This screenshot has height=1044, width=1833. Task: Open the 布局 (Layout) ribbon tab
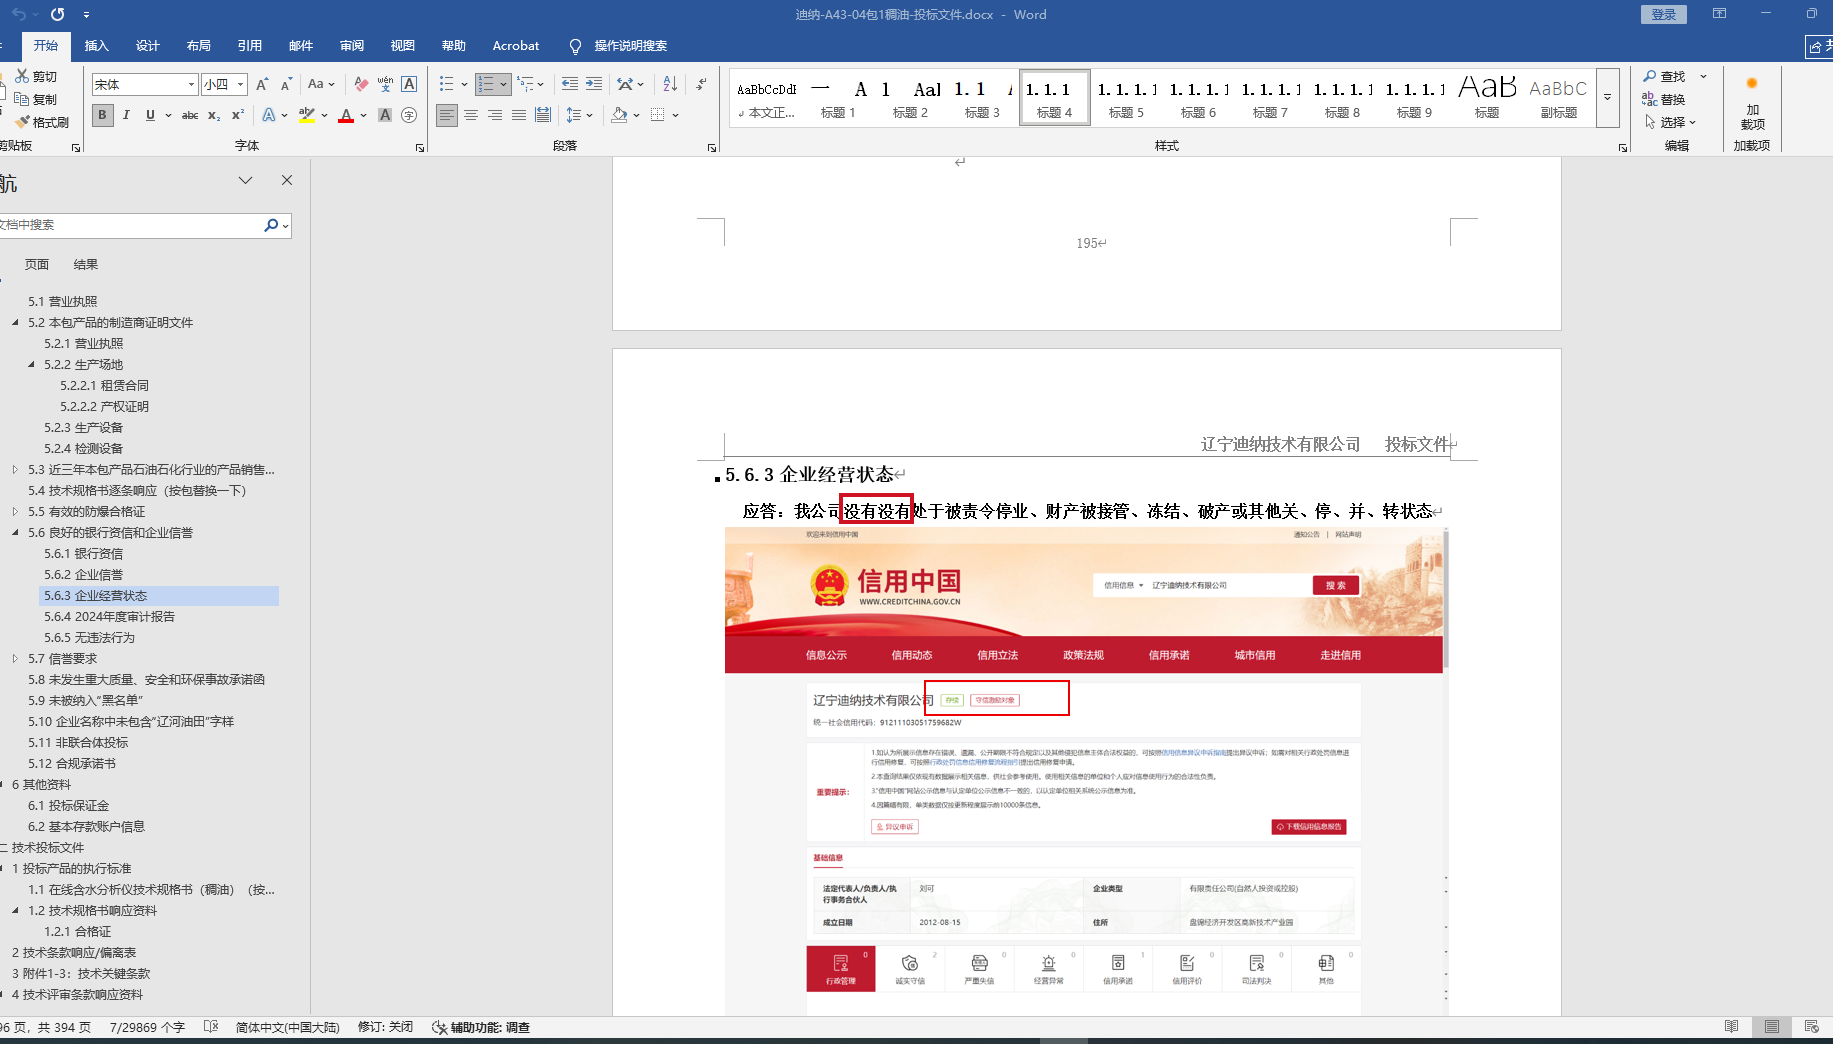pos(199,46)
